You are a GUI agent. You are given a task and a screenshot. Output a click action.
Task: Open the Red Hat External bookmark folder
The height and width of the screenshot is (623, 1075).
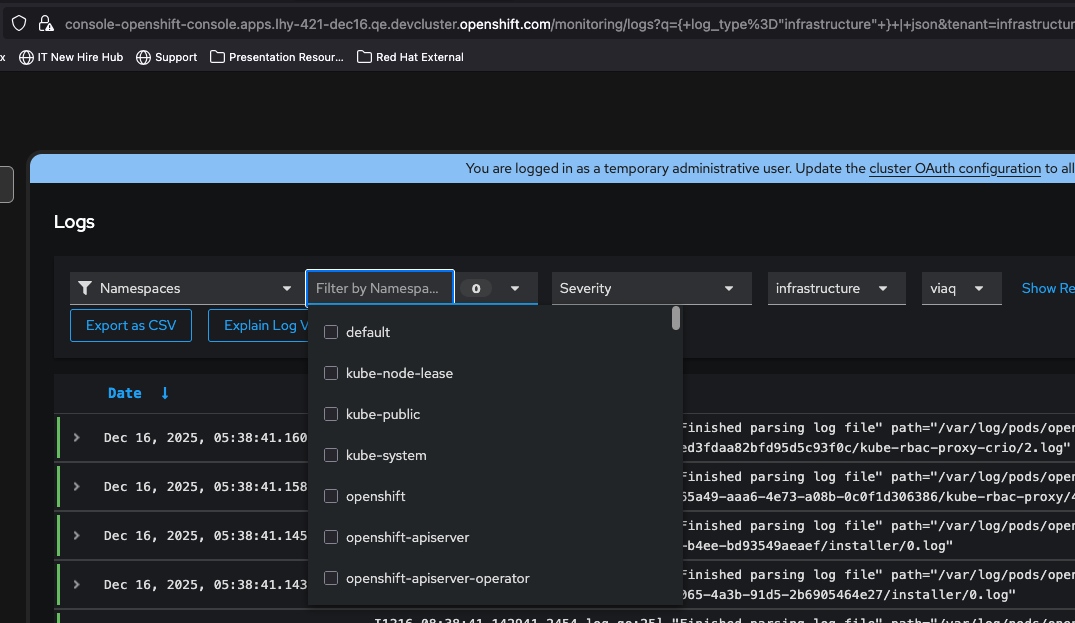pos(410,57)
